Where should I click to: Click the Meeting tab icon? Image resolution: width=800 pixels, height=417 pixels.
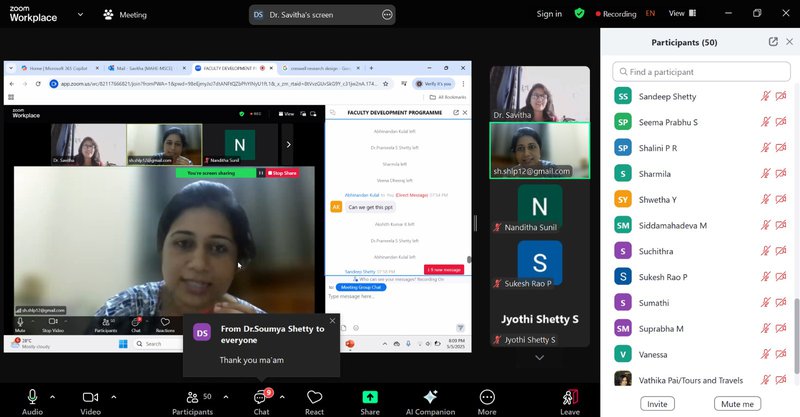tap(108, 15)
